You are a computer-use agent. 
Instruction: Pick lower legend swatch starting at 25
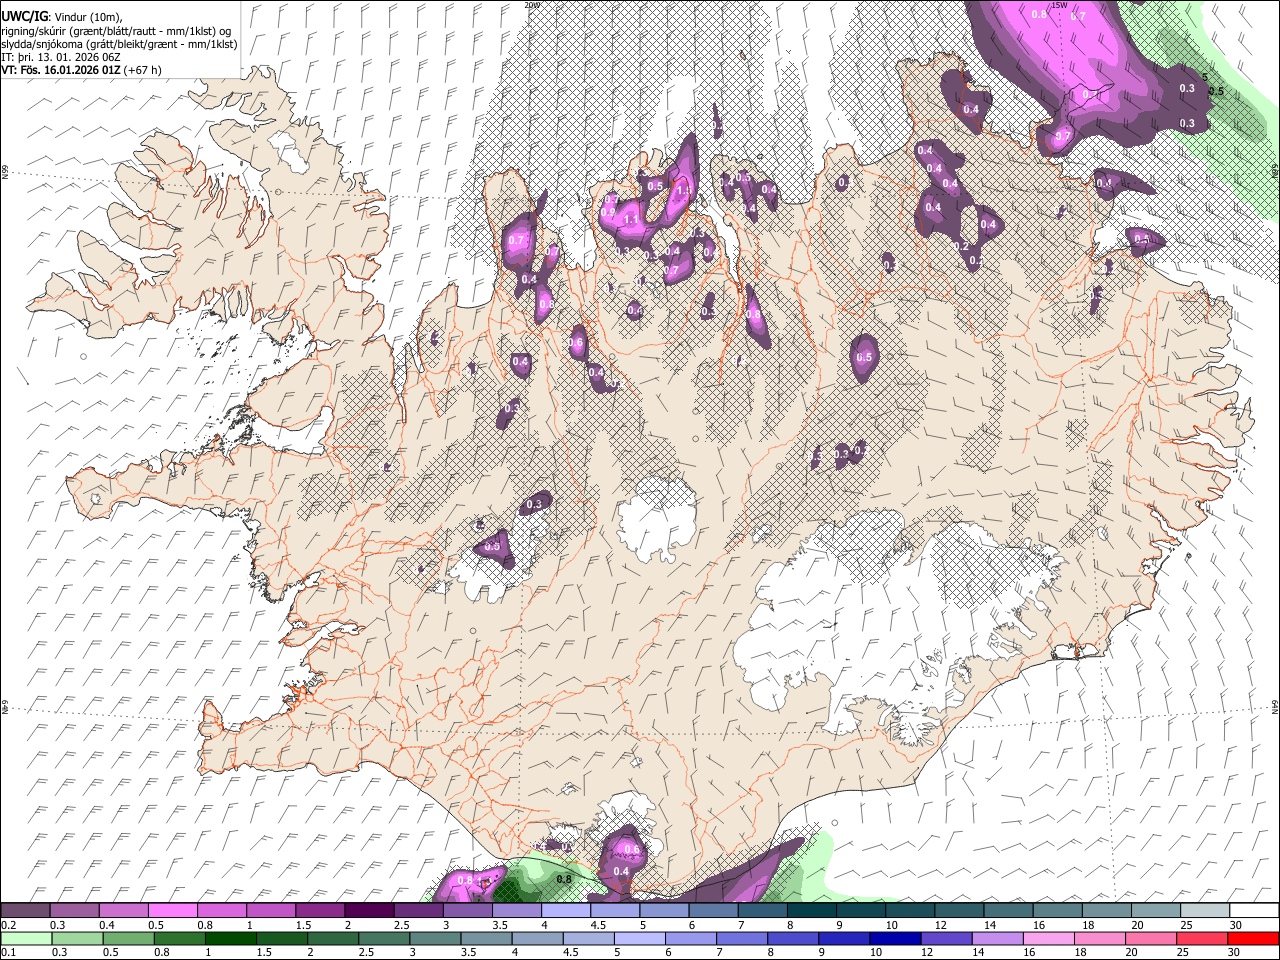tap(1200, 938)
